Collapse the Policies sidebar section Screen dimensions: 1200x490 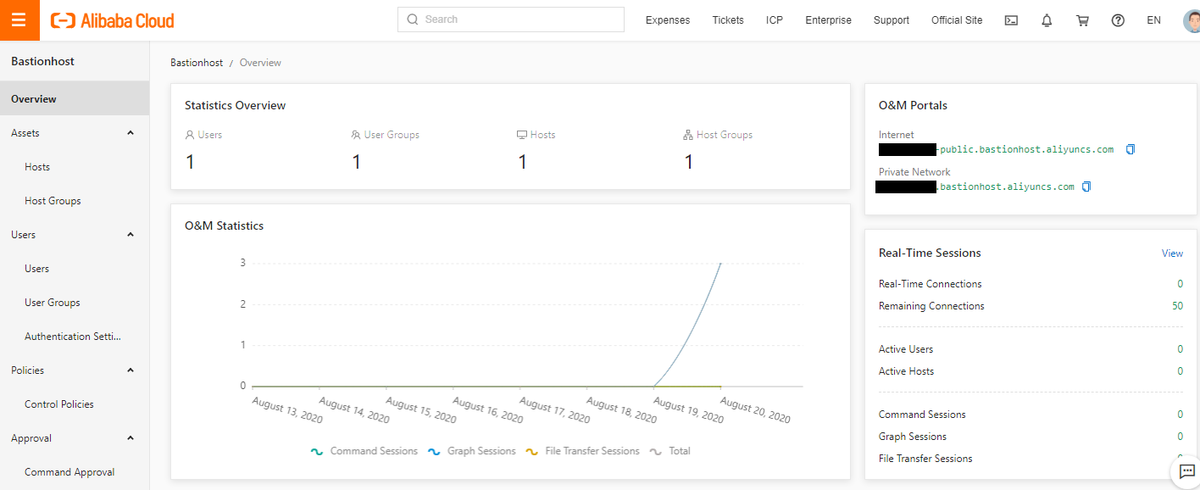(x=130, y=370)
